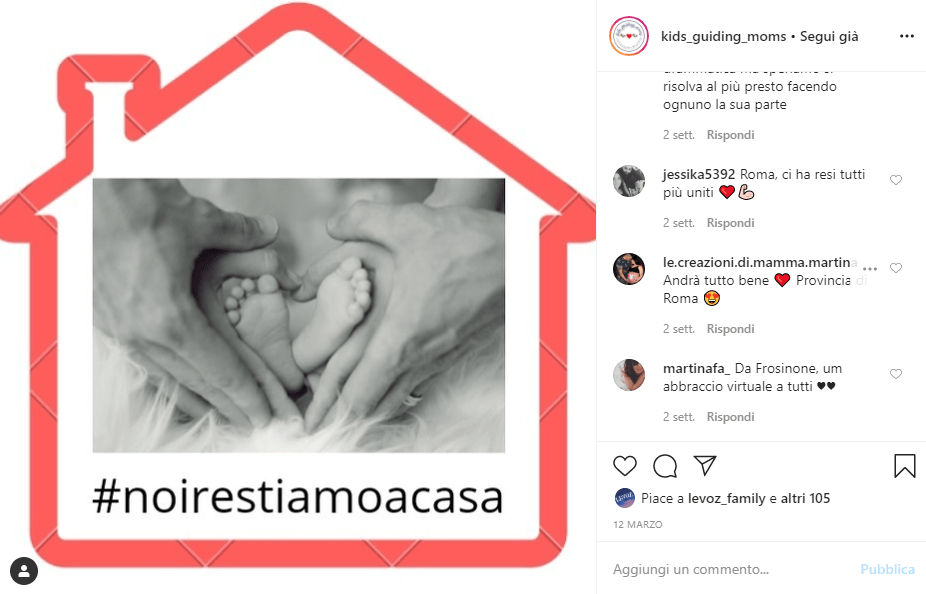Image resolution: width=926 pixels, height=594 pixels.
Task: Open the kids_guiding_moms username link
Action: 723,37
